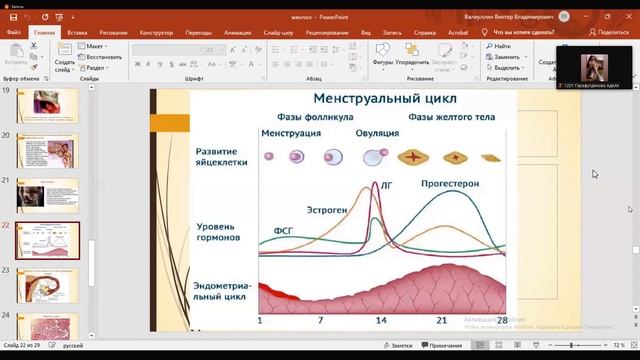Open the Выделить select dropdown

click(504, 68)
